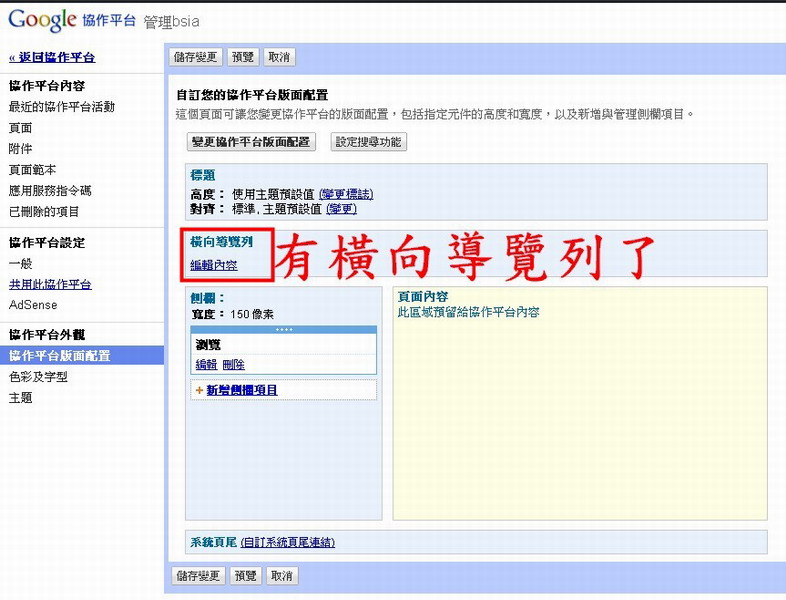Open 主題 in the sidebar

[x=20, y=397]
